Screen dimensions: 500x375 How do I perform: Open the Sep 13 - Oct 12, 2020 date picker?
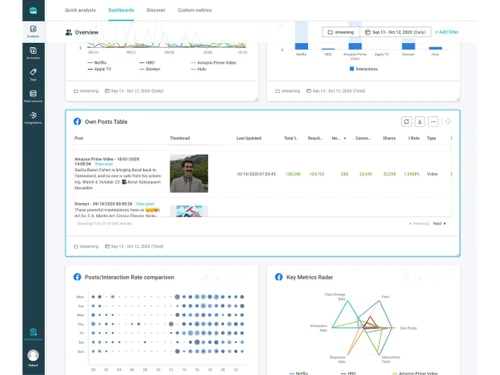395,32
